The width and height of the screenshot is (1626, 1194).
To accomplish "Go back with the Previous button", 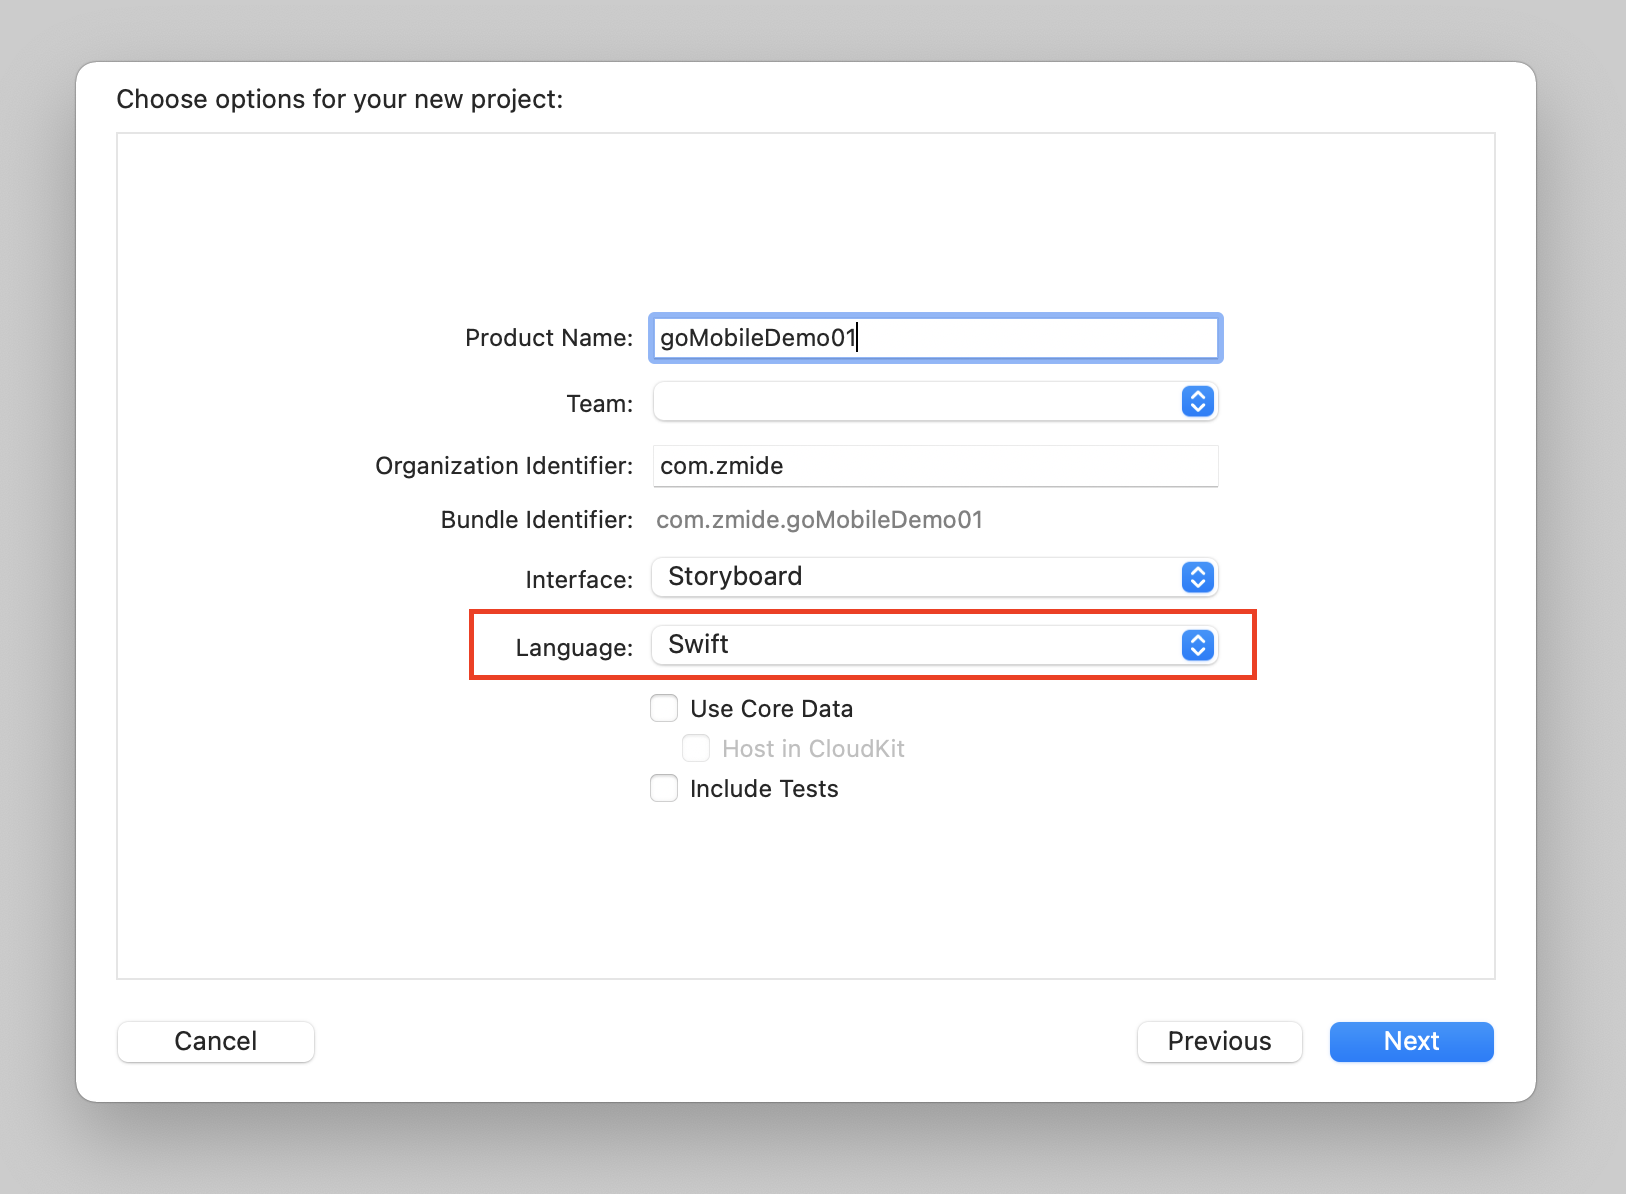I will [1219, 1041].
